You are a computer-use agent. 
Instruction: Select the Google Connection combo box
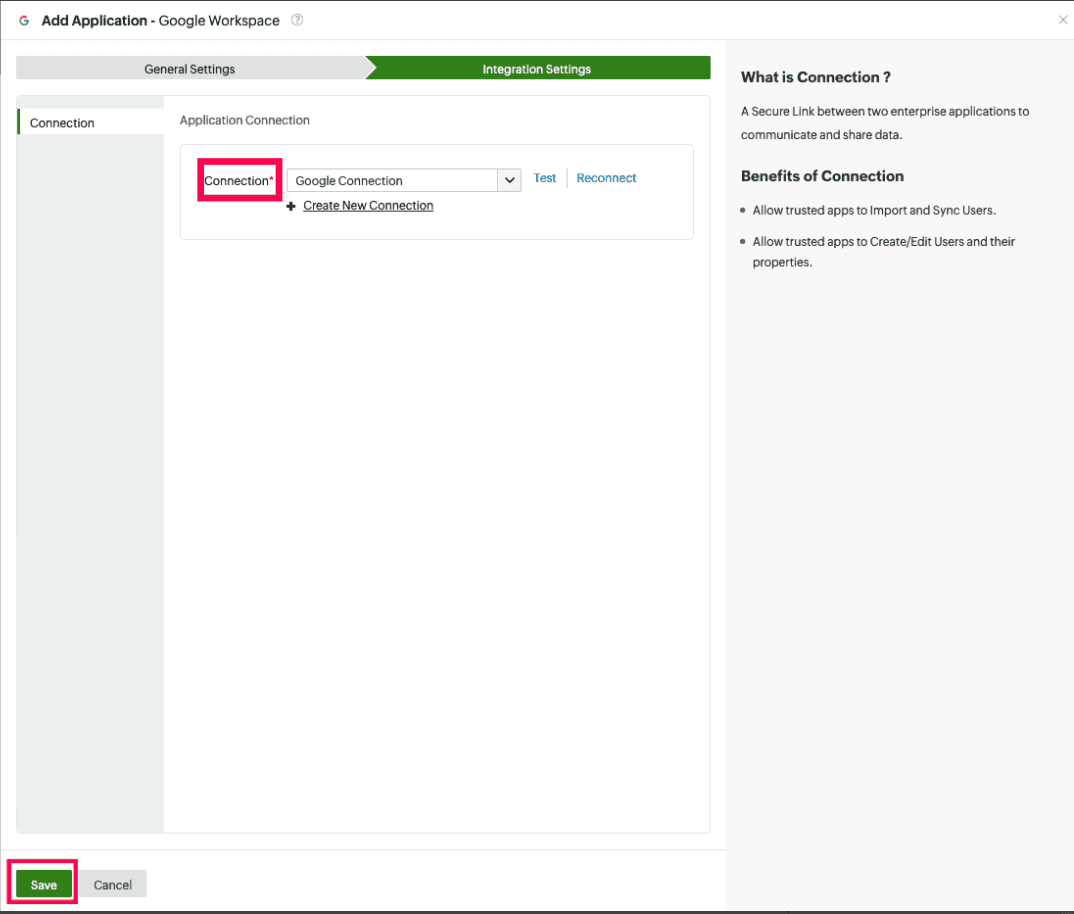point(403,180)
